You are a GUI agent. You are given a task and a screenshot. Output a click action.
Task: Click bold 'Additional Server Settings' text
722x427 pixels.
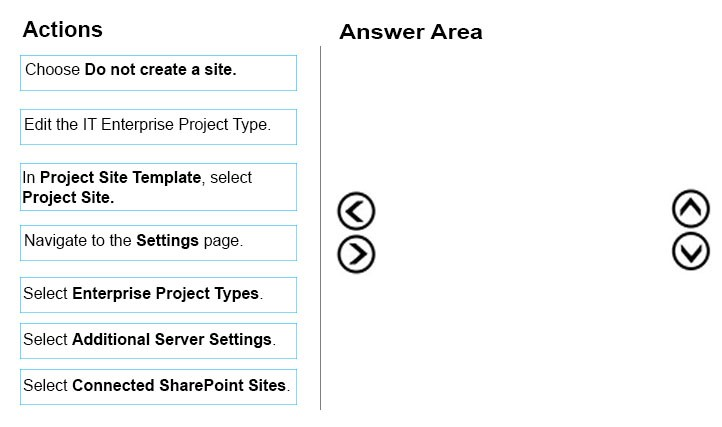tap(172, 339)
